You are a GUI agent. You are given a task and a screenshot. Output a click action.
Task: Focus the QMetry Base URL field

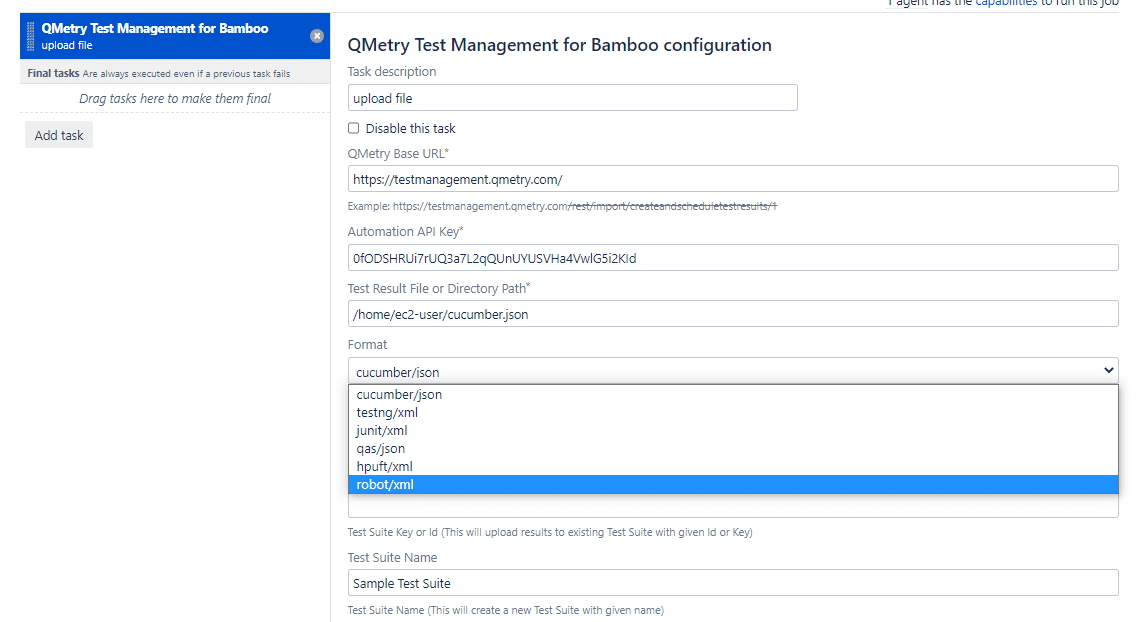click(732, 179)
